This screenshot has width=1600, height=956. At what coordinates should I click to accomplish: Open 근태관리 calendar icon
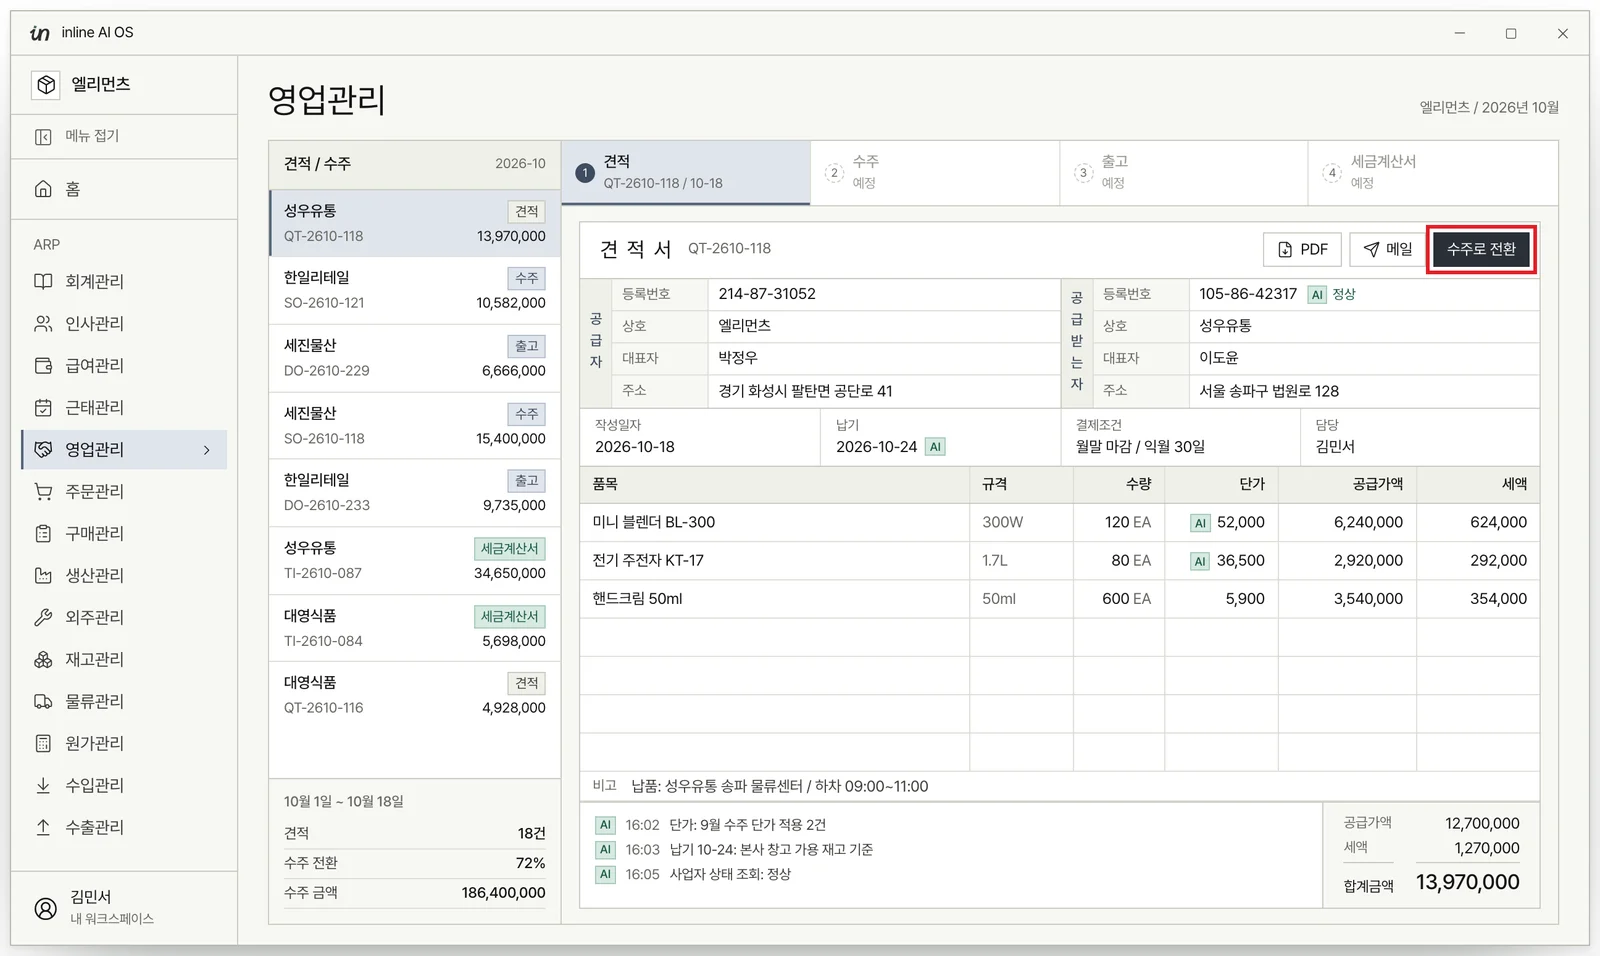[43, 408]
